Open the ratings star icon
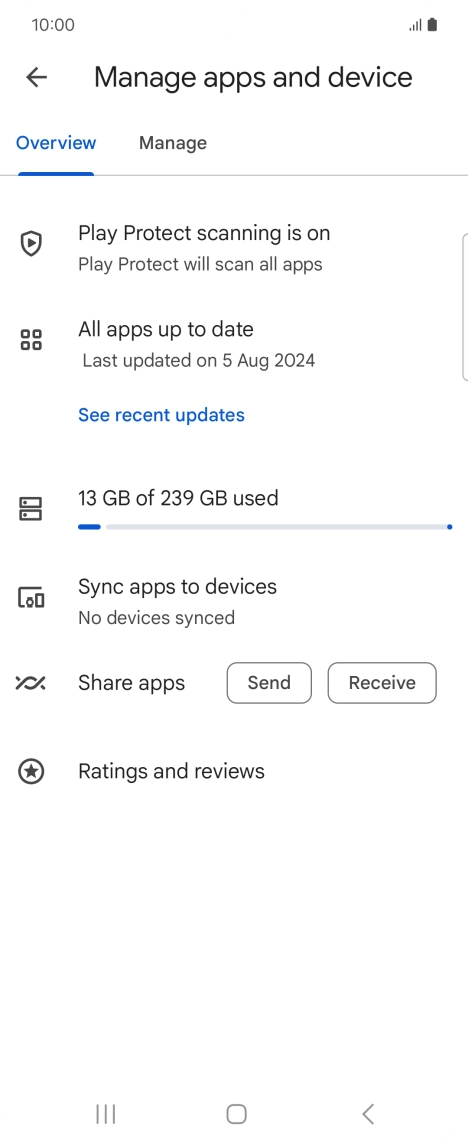Viewport: 468px width, 1144px height. tap(31, 771)
